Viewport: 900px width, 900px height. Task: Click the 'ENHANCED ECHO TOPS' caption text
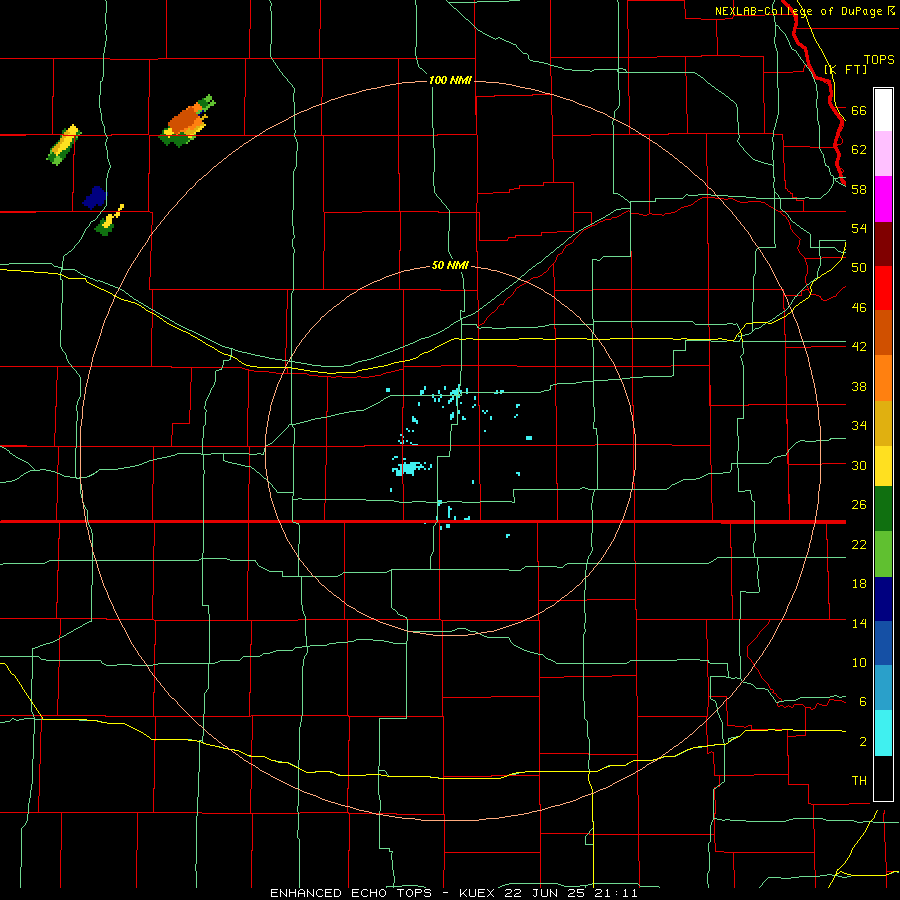[351, 893]
